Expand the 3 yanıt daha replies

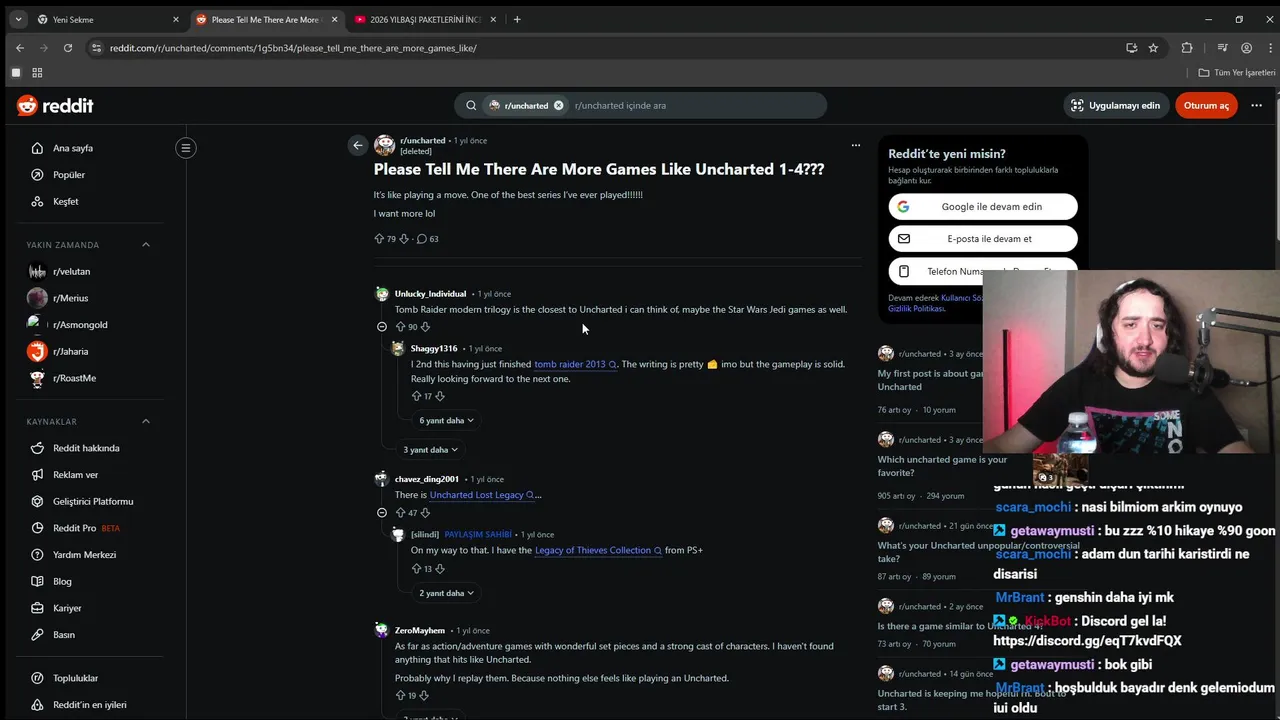pyautogui.click(x=430, y=450)
